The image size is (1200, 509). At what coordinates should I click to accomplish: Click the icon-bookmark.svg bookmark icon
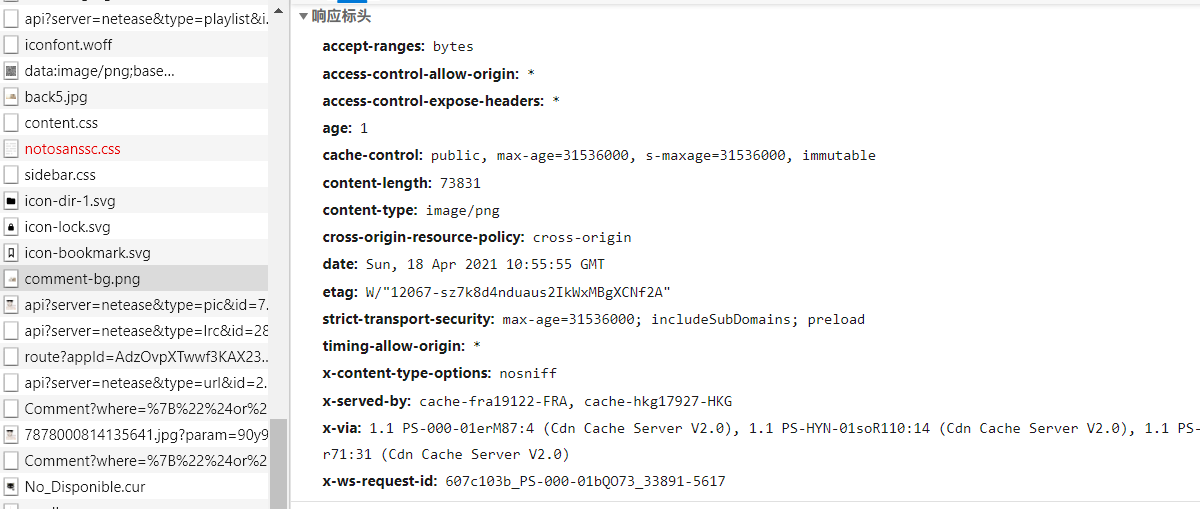click(x=11, y=253)
